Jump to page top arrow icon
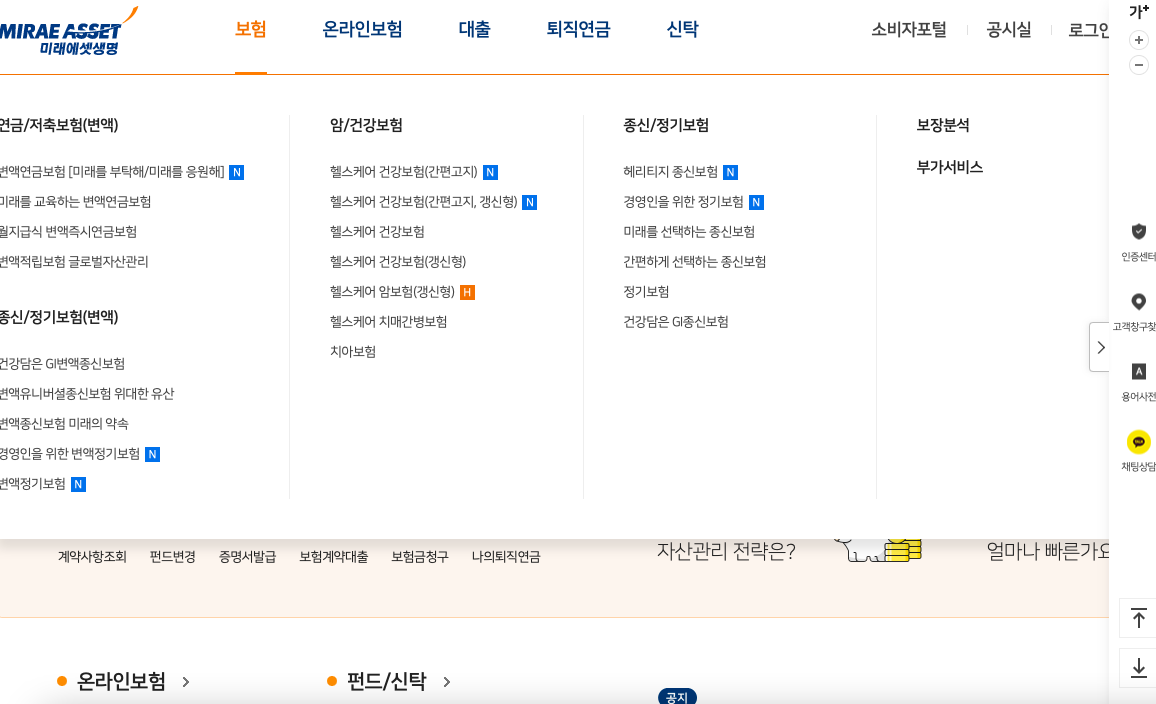The height and width of the screenshot is (704, 1156). click(1138, 618)
